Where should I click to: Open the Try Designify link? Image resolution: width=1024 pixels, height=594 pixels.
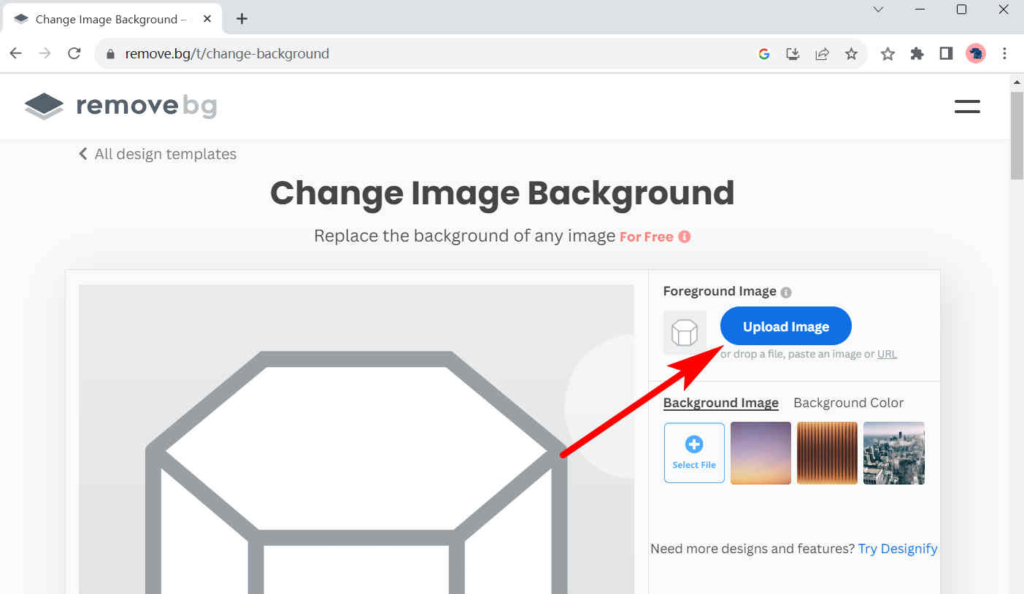point(897,548)
